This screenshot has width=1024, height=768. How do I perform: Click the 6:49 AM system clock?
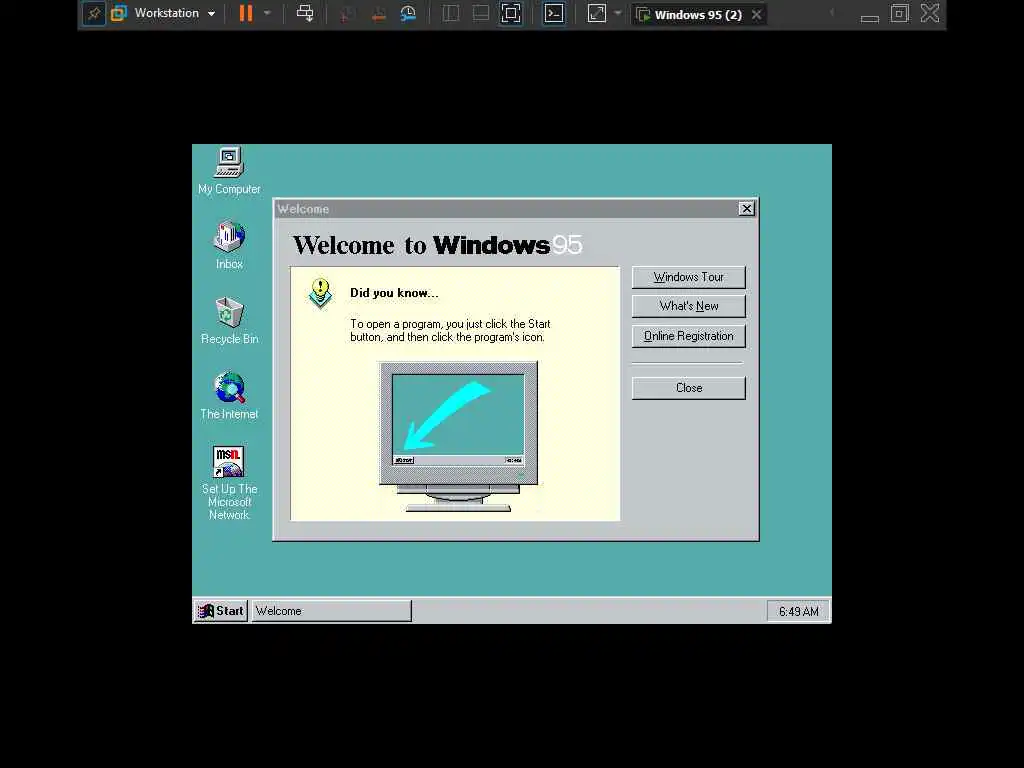click(x=798, y=611)
